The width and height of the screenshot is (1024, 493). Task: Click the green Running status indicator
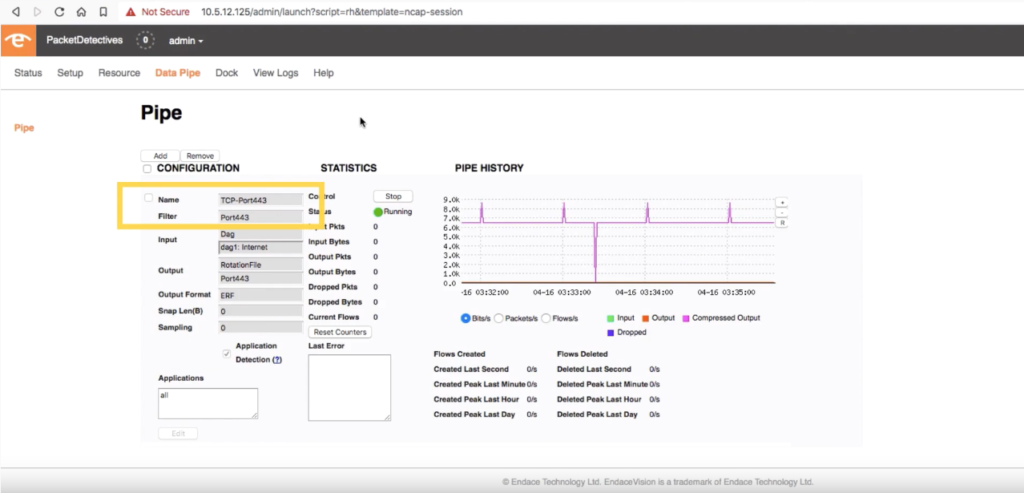(x=378, y=212)
